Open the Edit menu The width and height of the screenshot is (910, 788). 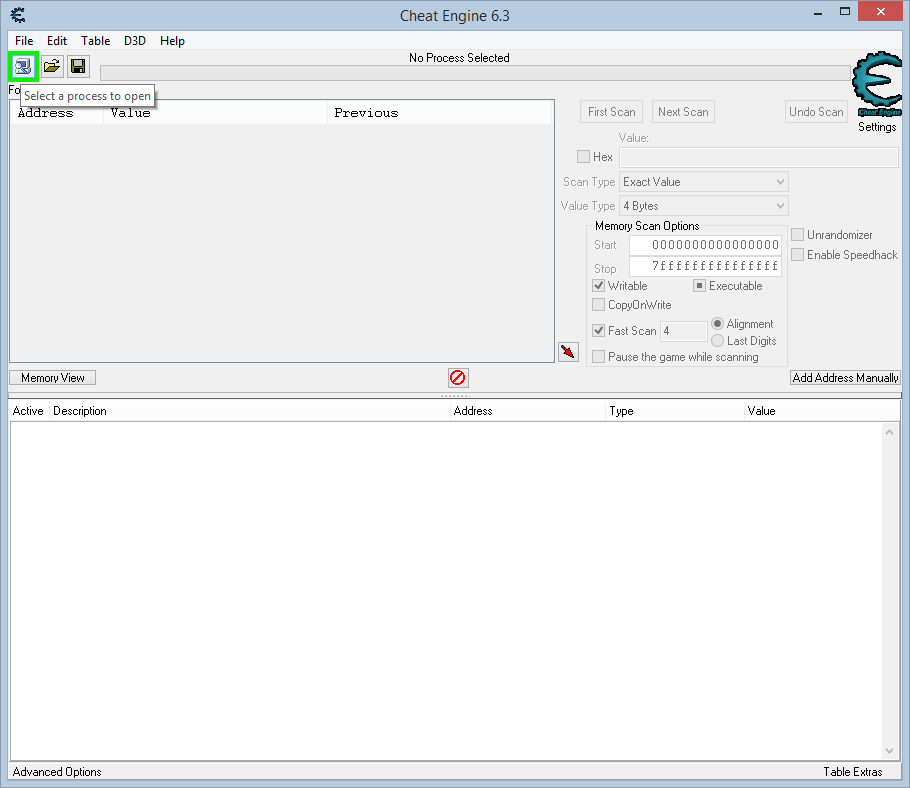(57, 41)
